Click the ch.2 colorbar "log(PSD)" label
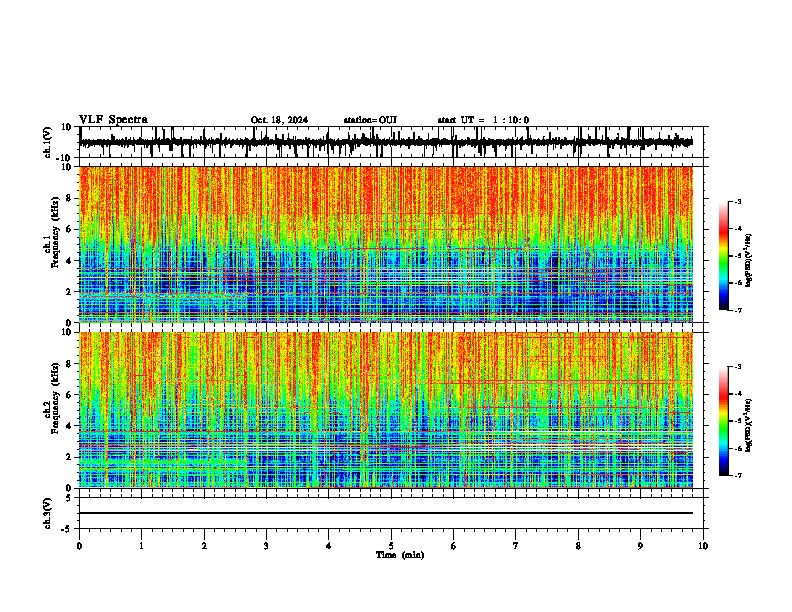This screenshot has height=612, width=792. tap(749, 424)
